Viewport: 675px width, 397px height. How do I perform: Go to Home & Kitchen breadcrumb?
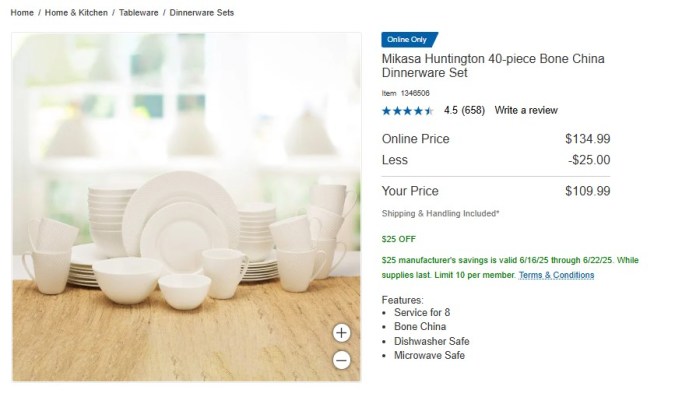coord(76,12)
